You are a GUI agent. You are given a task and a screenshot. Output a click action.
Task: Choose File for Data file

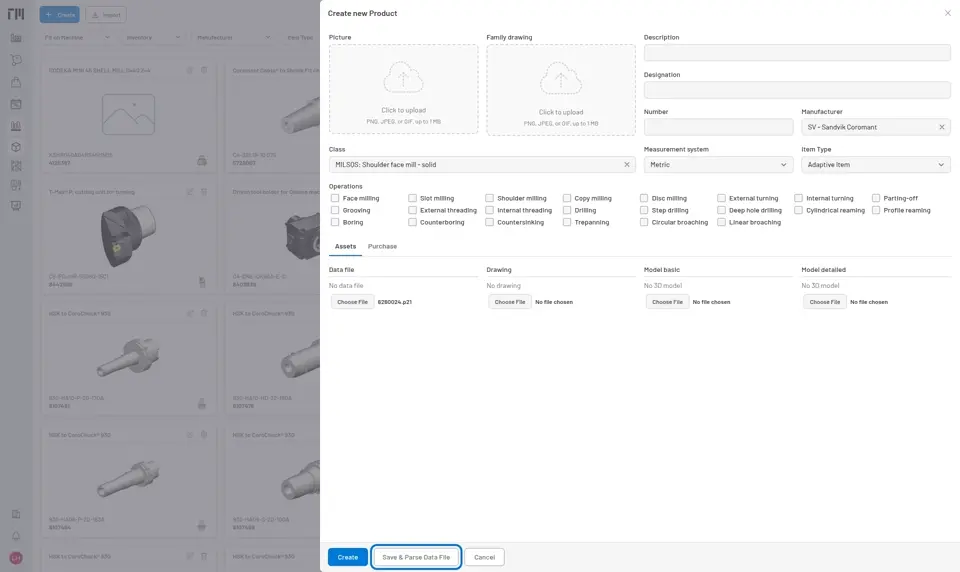353,302
